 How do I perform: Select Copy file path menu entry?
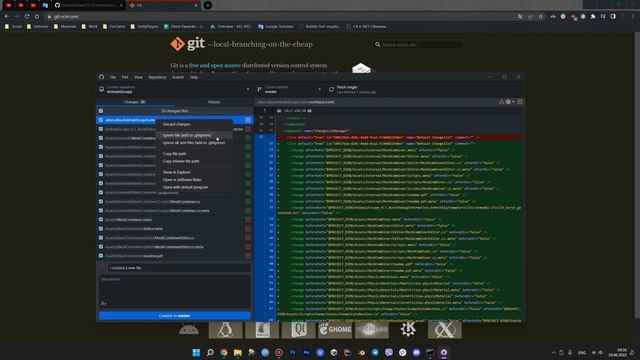195,153
